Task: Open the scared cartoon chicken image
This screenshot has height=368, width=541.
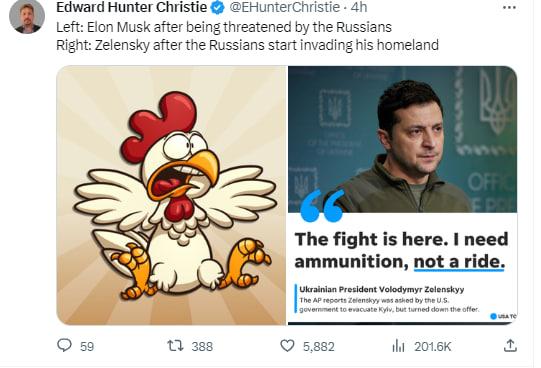Action: [171, 195]
